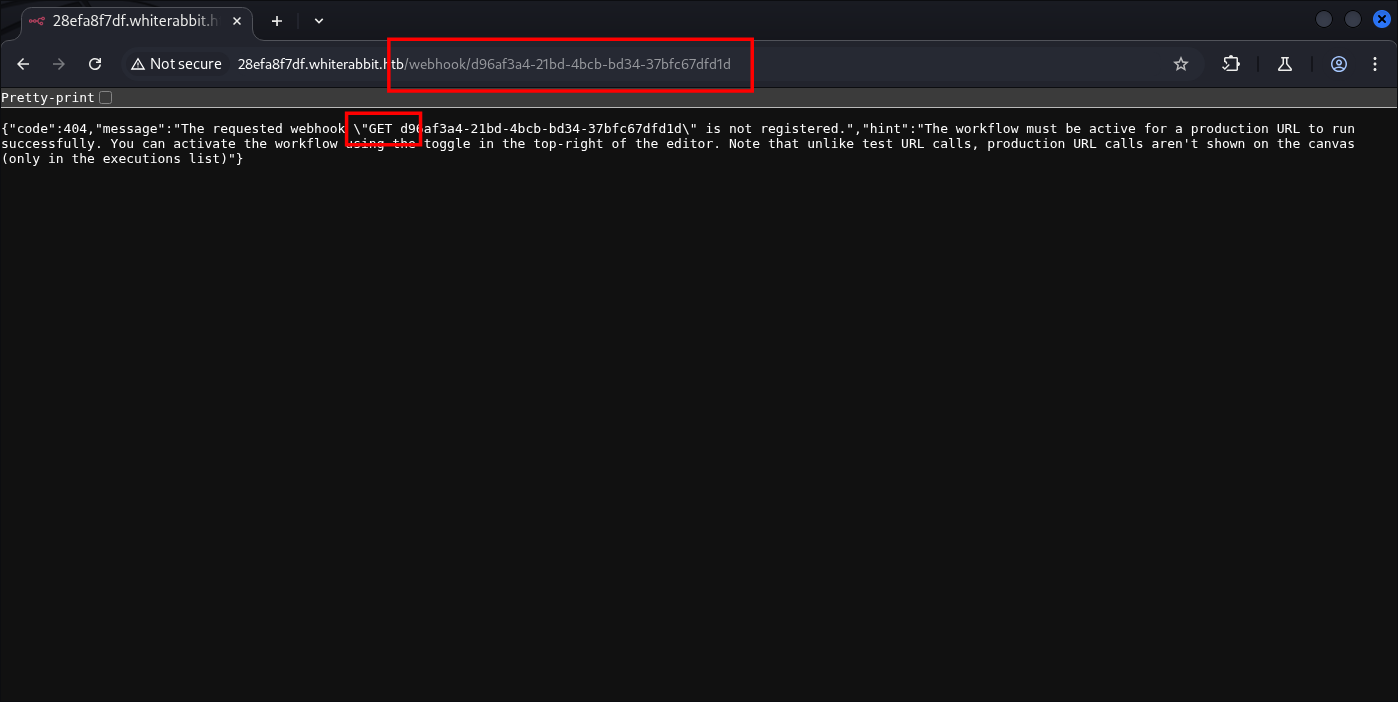Bookmark this page with the star
Viewport: 1398px width, 702px height.
(x=1181, y=64)
